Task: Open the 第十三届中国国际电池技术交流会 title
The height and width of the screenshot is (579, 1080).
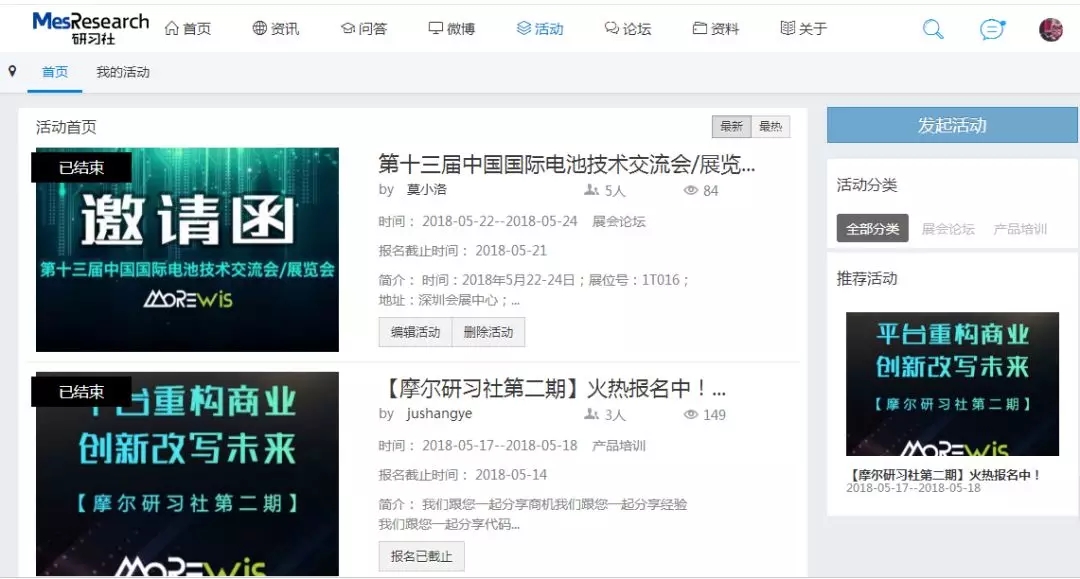Action: 566,164
